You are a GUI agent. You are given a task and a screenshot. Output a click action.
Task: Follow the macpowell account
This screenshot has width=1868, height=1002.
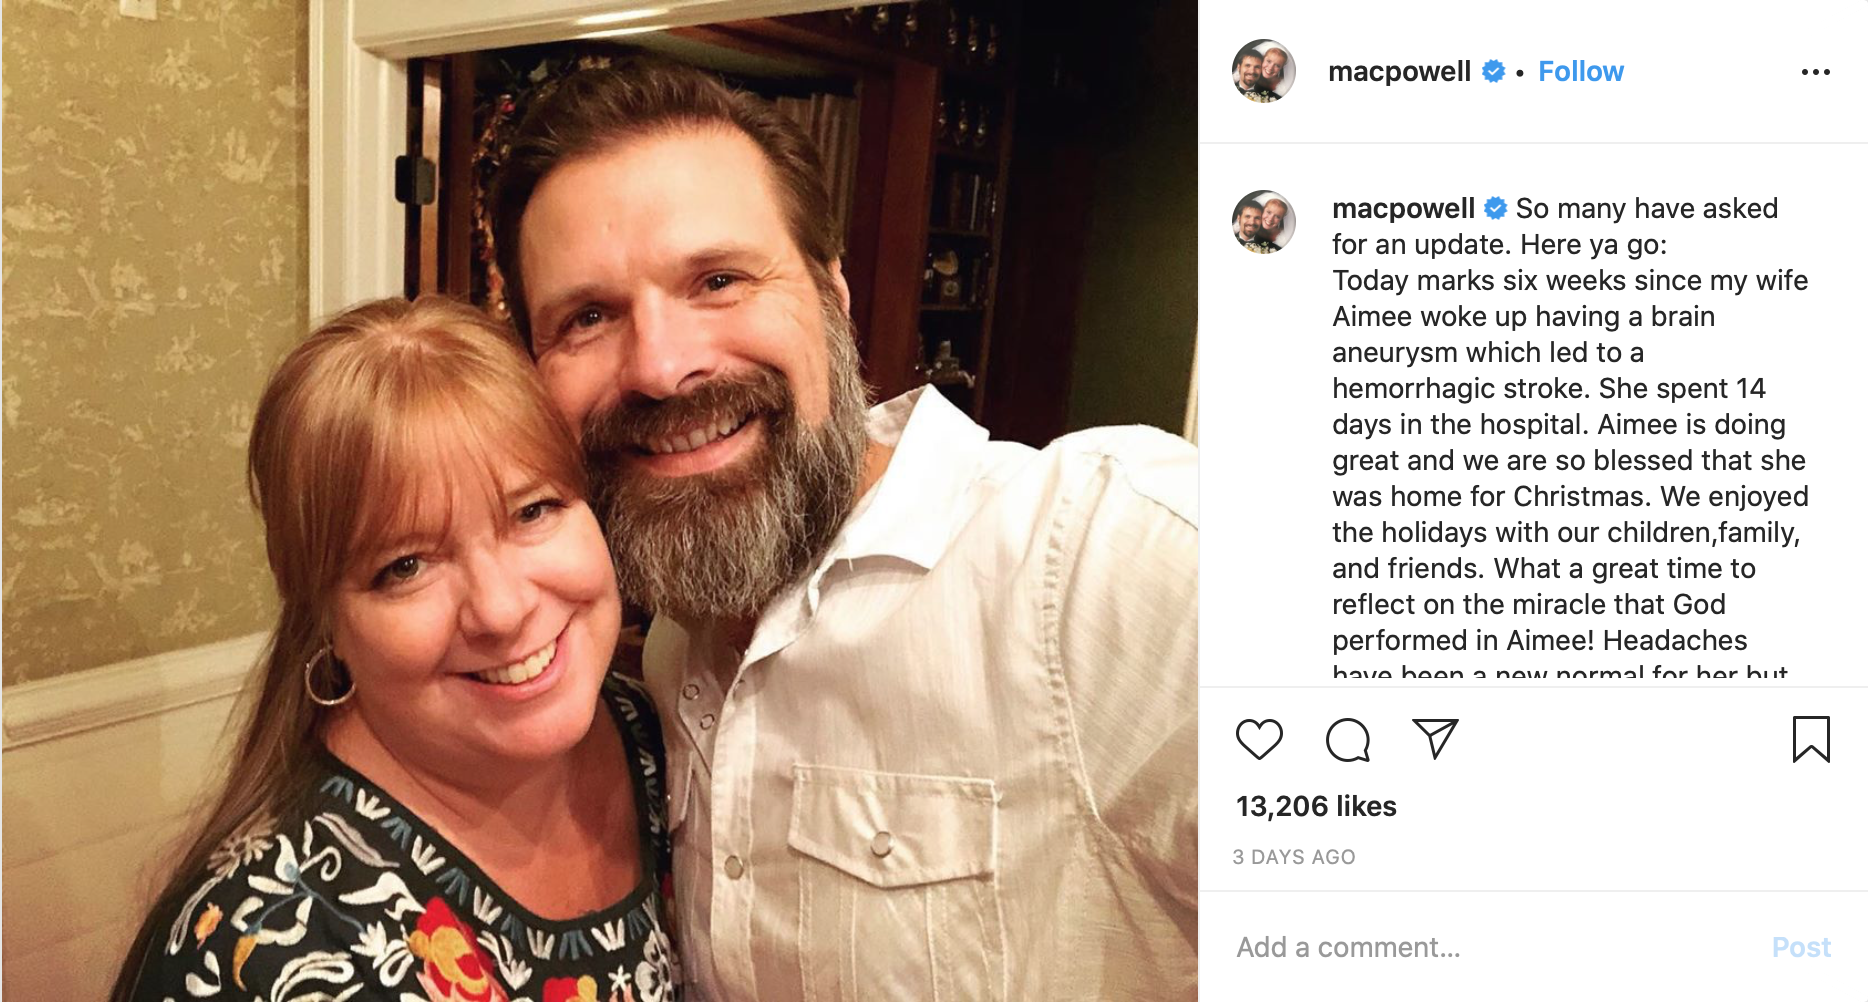(1580, 72)
